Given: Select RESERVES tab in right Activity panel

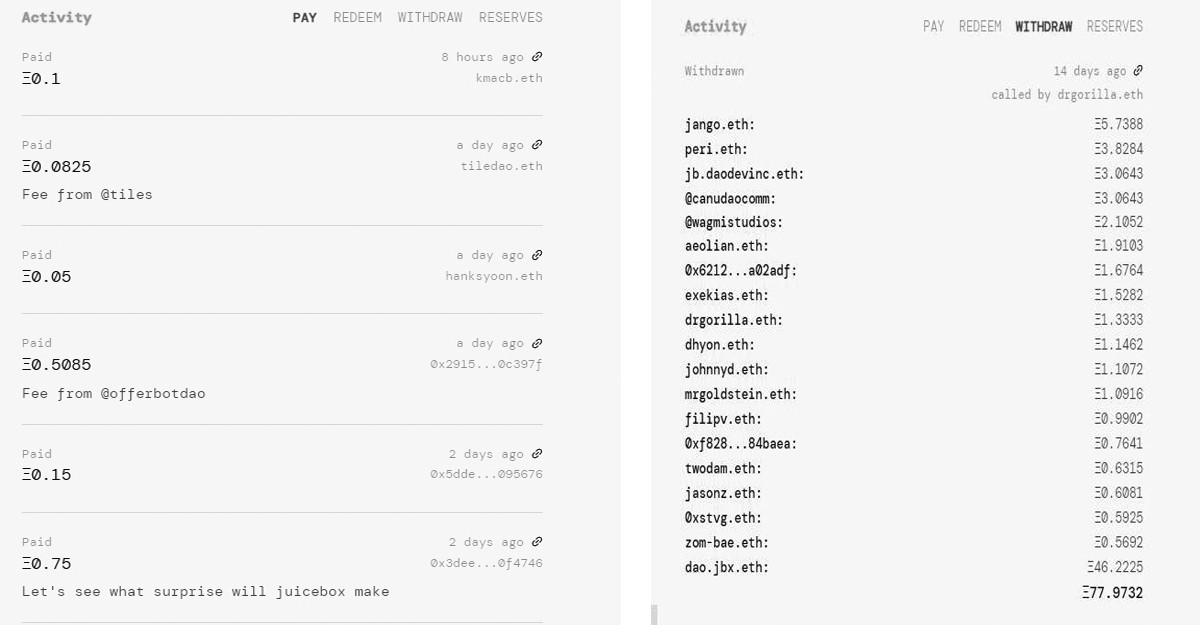Looking at the screenshot, I should [1114, 26].
